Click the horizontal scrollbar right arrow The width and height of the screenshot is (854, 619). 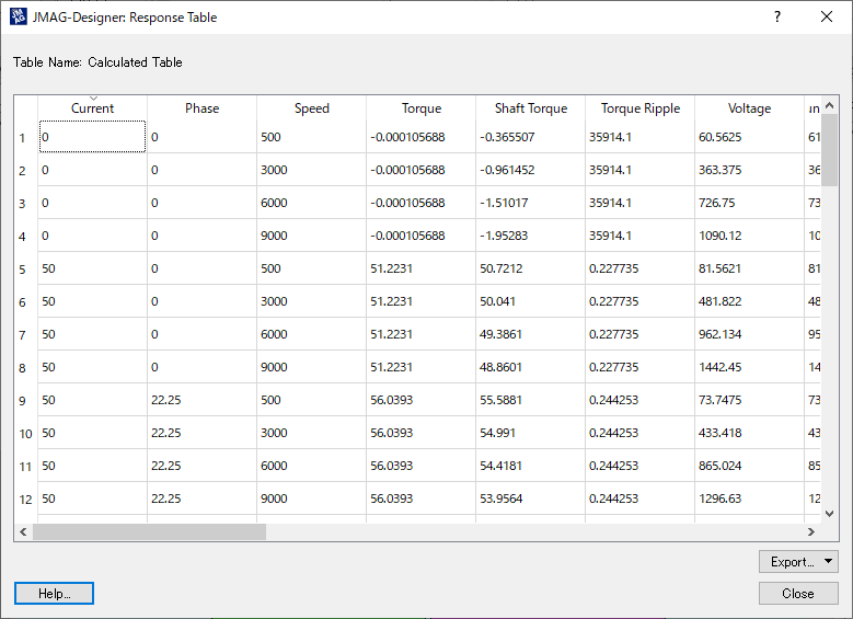point(812,533)
